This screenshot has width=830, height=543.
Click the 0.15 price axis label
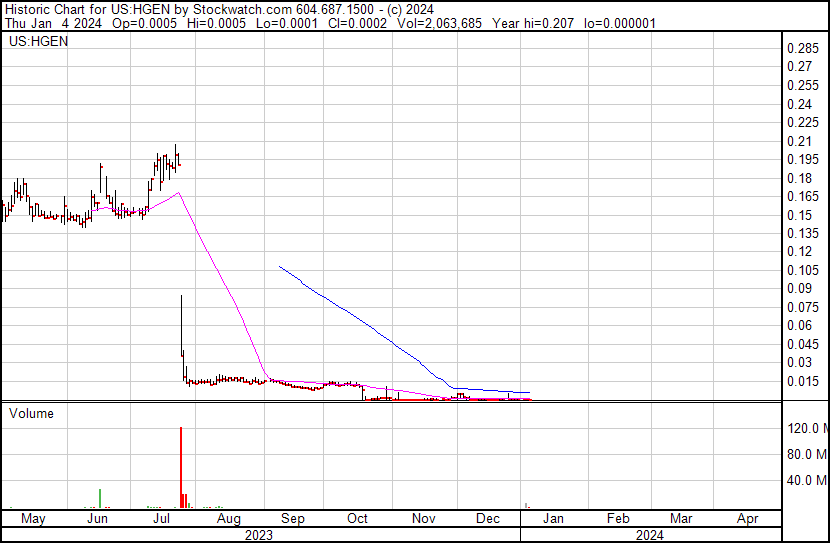(x=800, y=215)
